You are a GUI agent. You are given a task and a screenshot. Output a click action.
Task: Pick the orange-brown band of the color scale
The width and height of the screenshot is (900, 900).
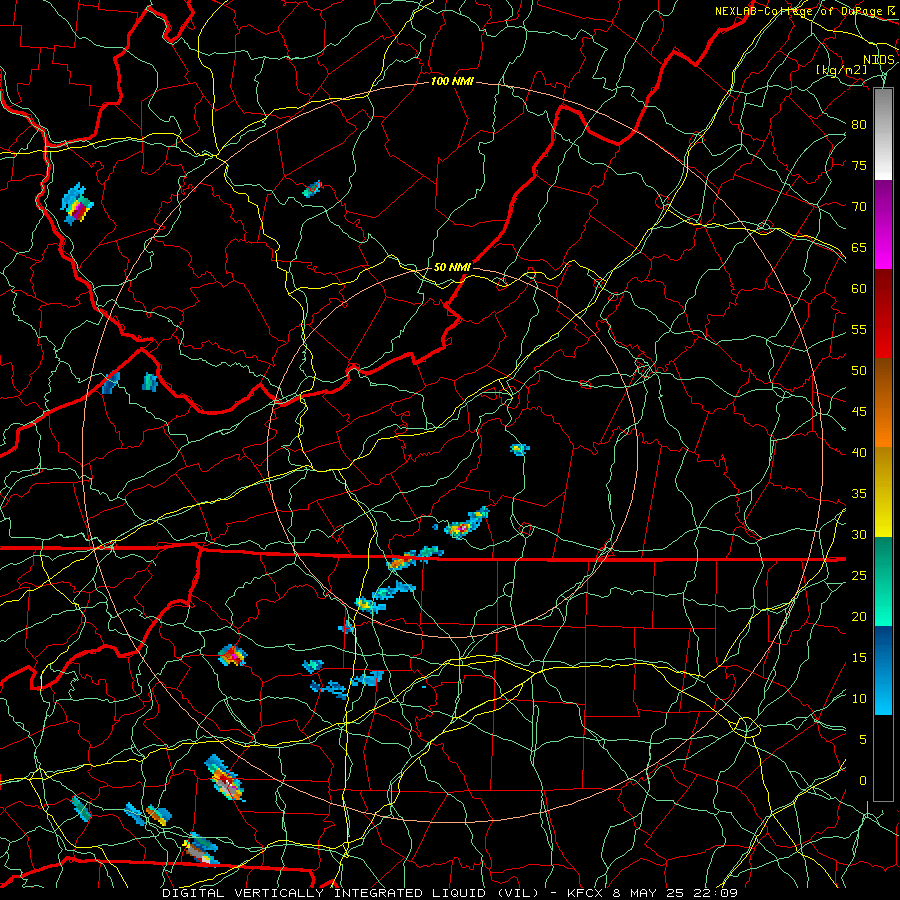point(883,403)
